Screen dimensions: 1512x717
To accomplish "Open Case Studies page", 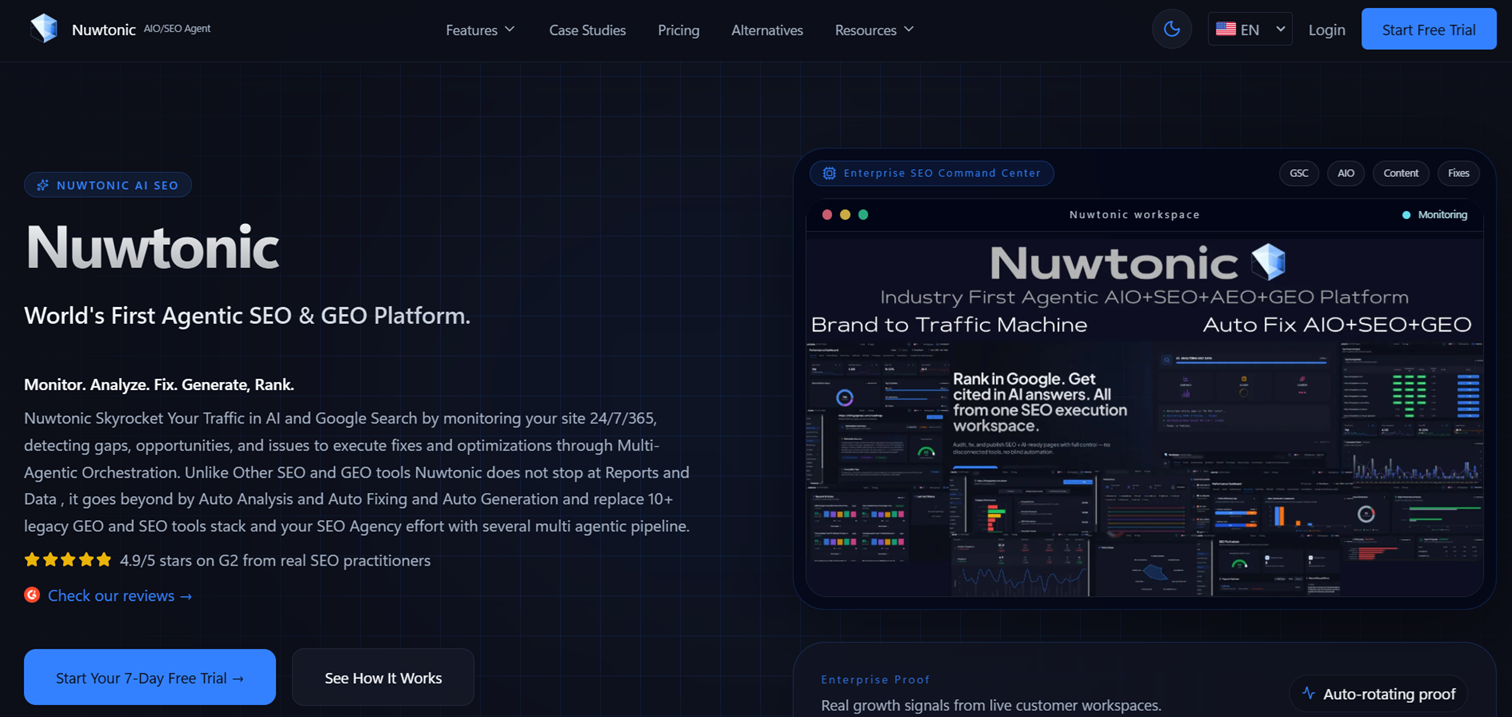I will pyautogui.click(x=587, y=30).
